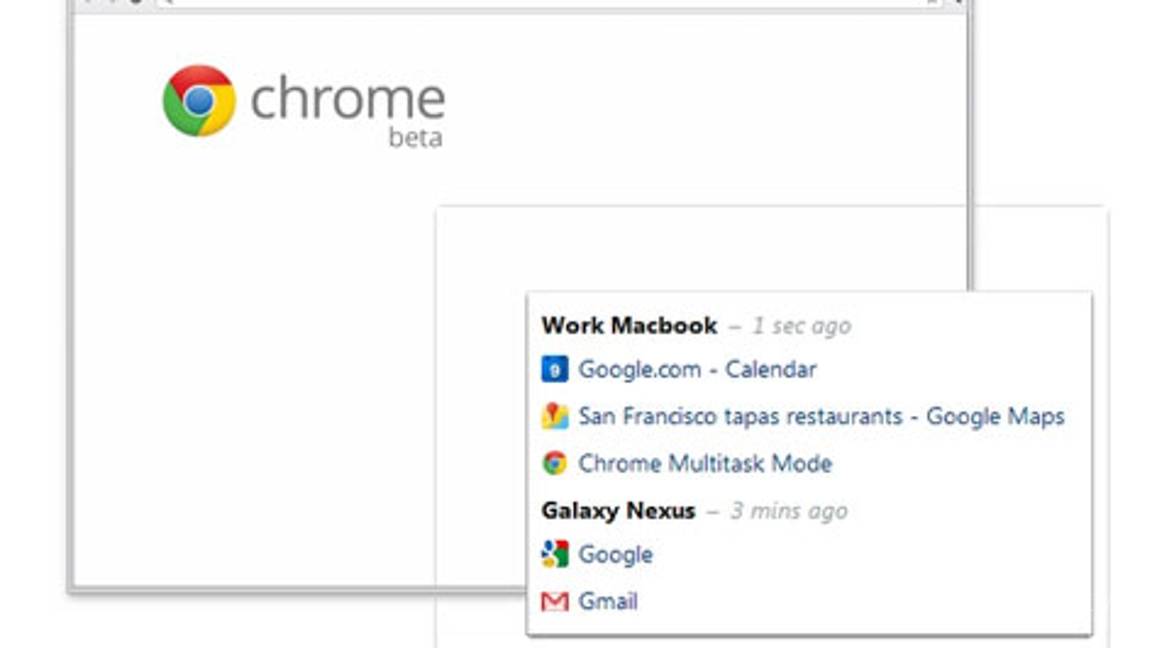Focus the browser address bar
The height and width of the screenshot is (648, 1152).
click(x=550, y=2)
